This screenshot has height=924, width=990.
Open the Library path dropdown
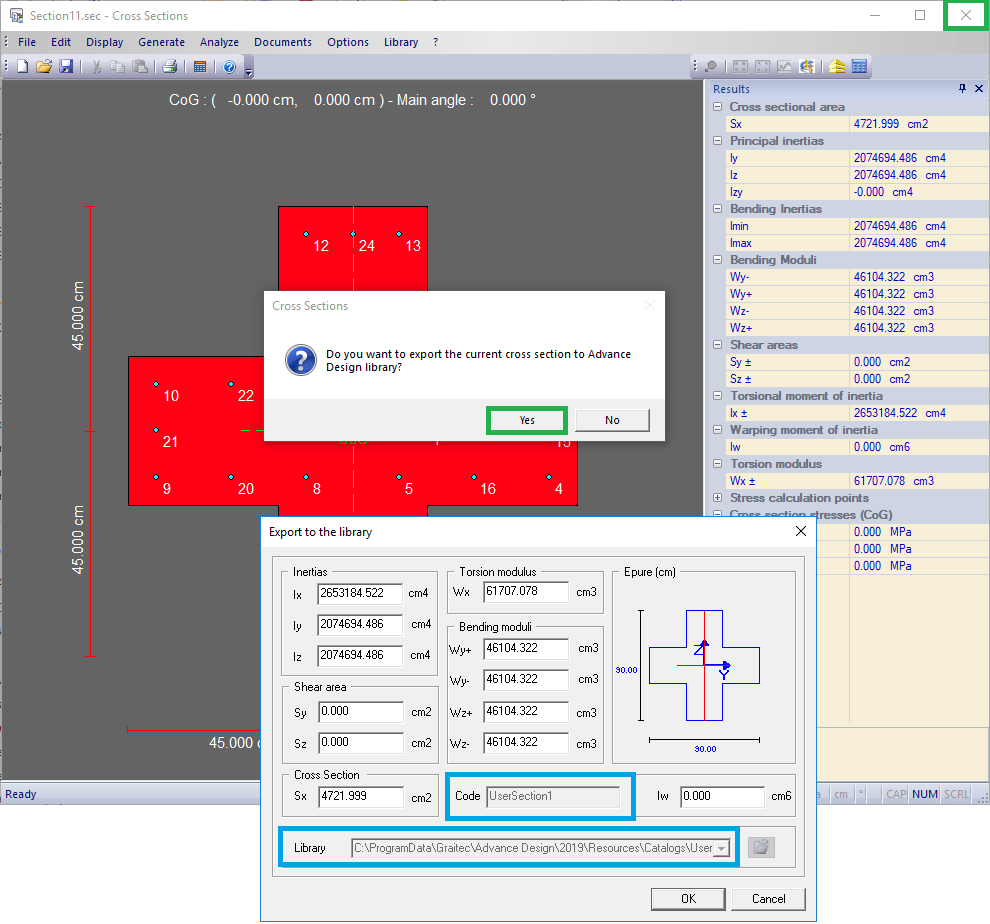tap(723, 848)
